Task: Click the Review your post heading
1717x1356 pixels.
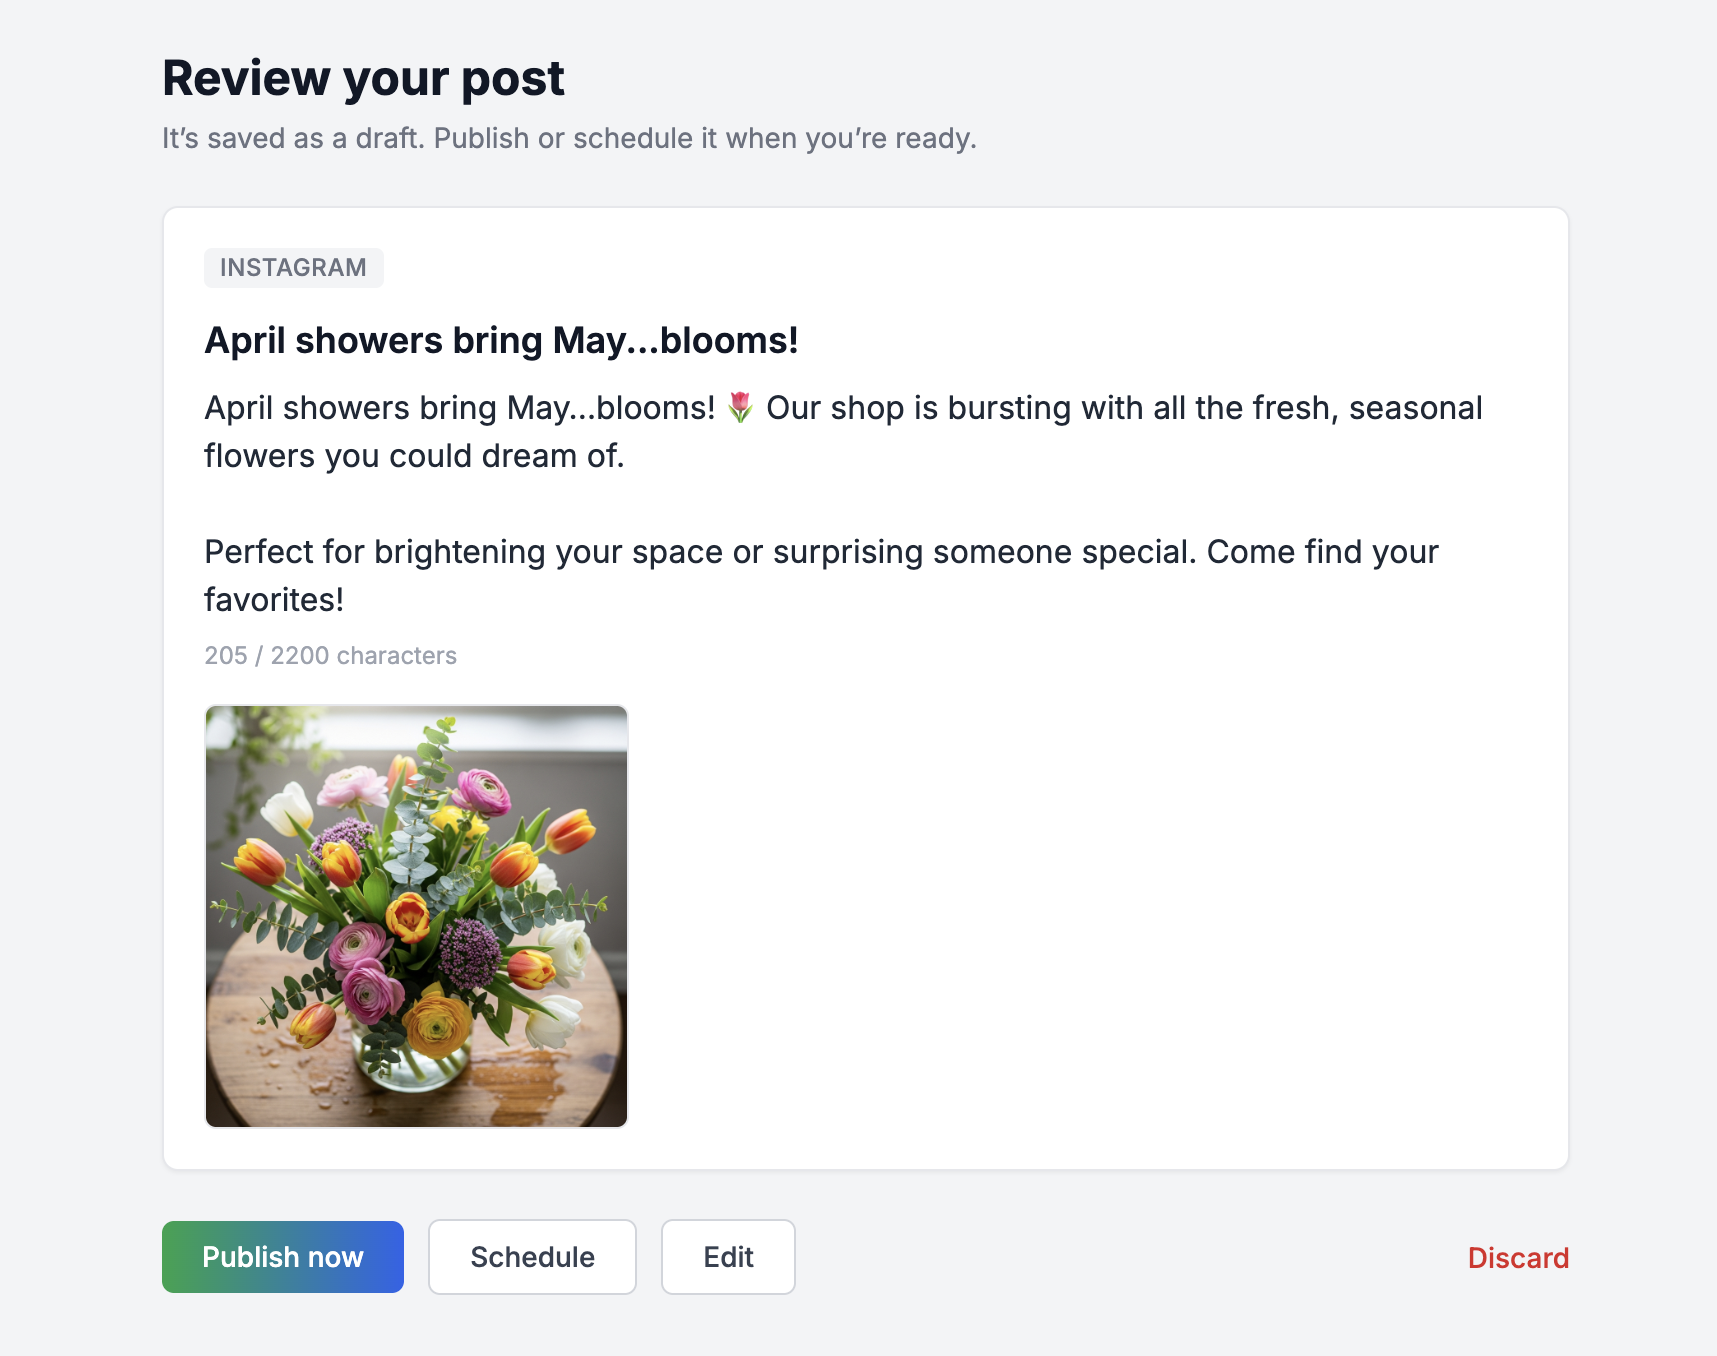Action: tap(363, 79)
